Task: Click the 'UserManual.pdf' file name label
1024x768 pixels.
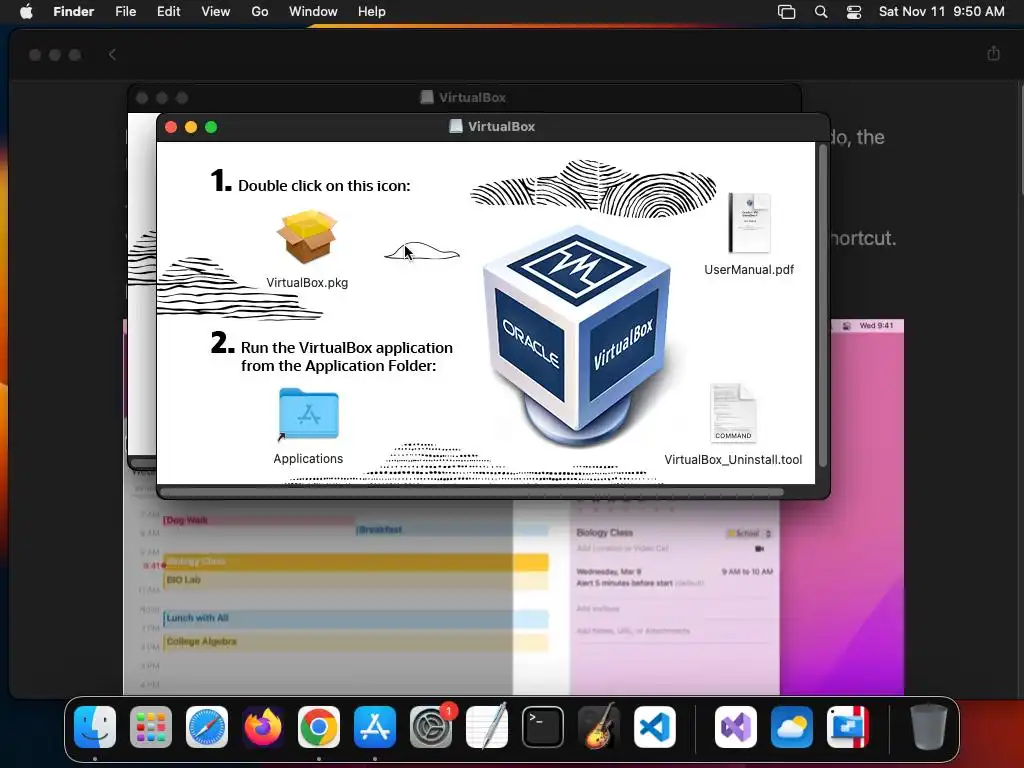Action: tap(749, 270)
